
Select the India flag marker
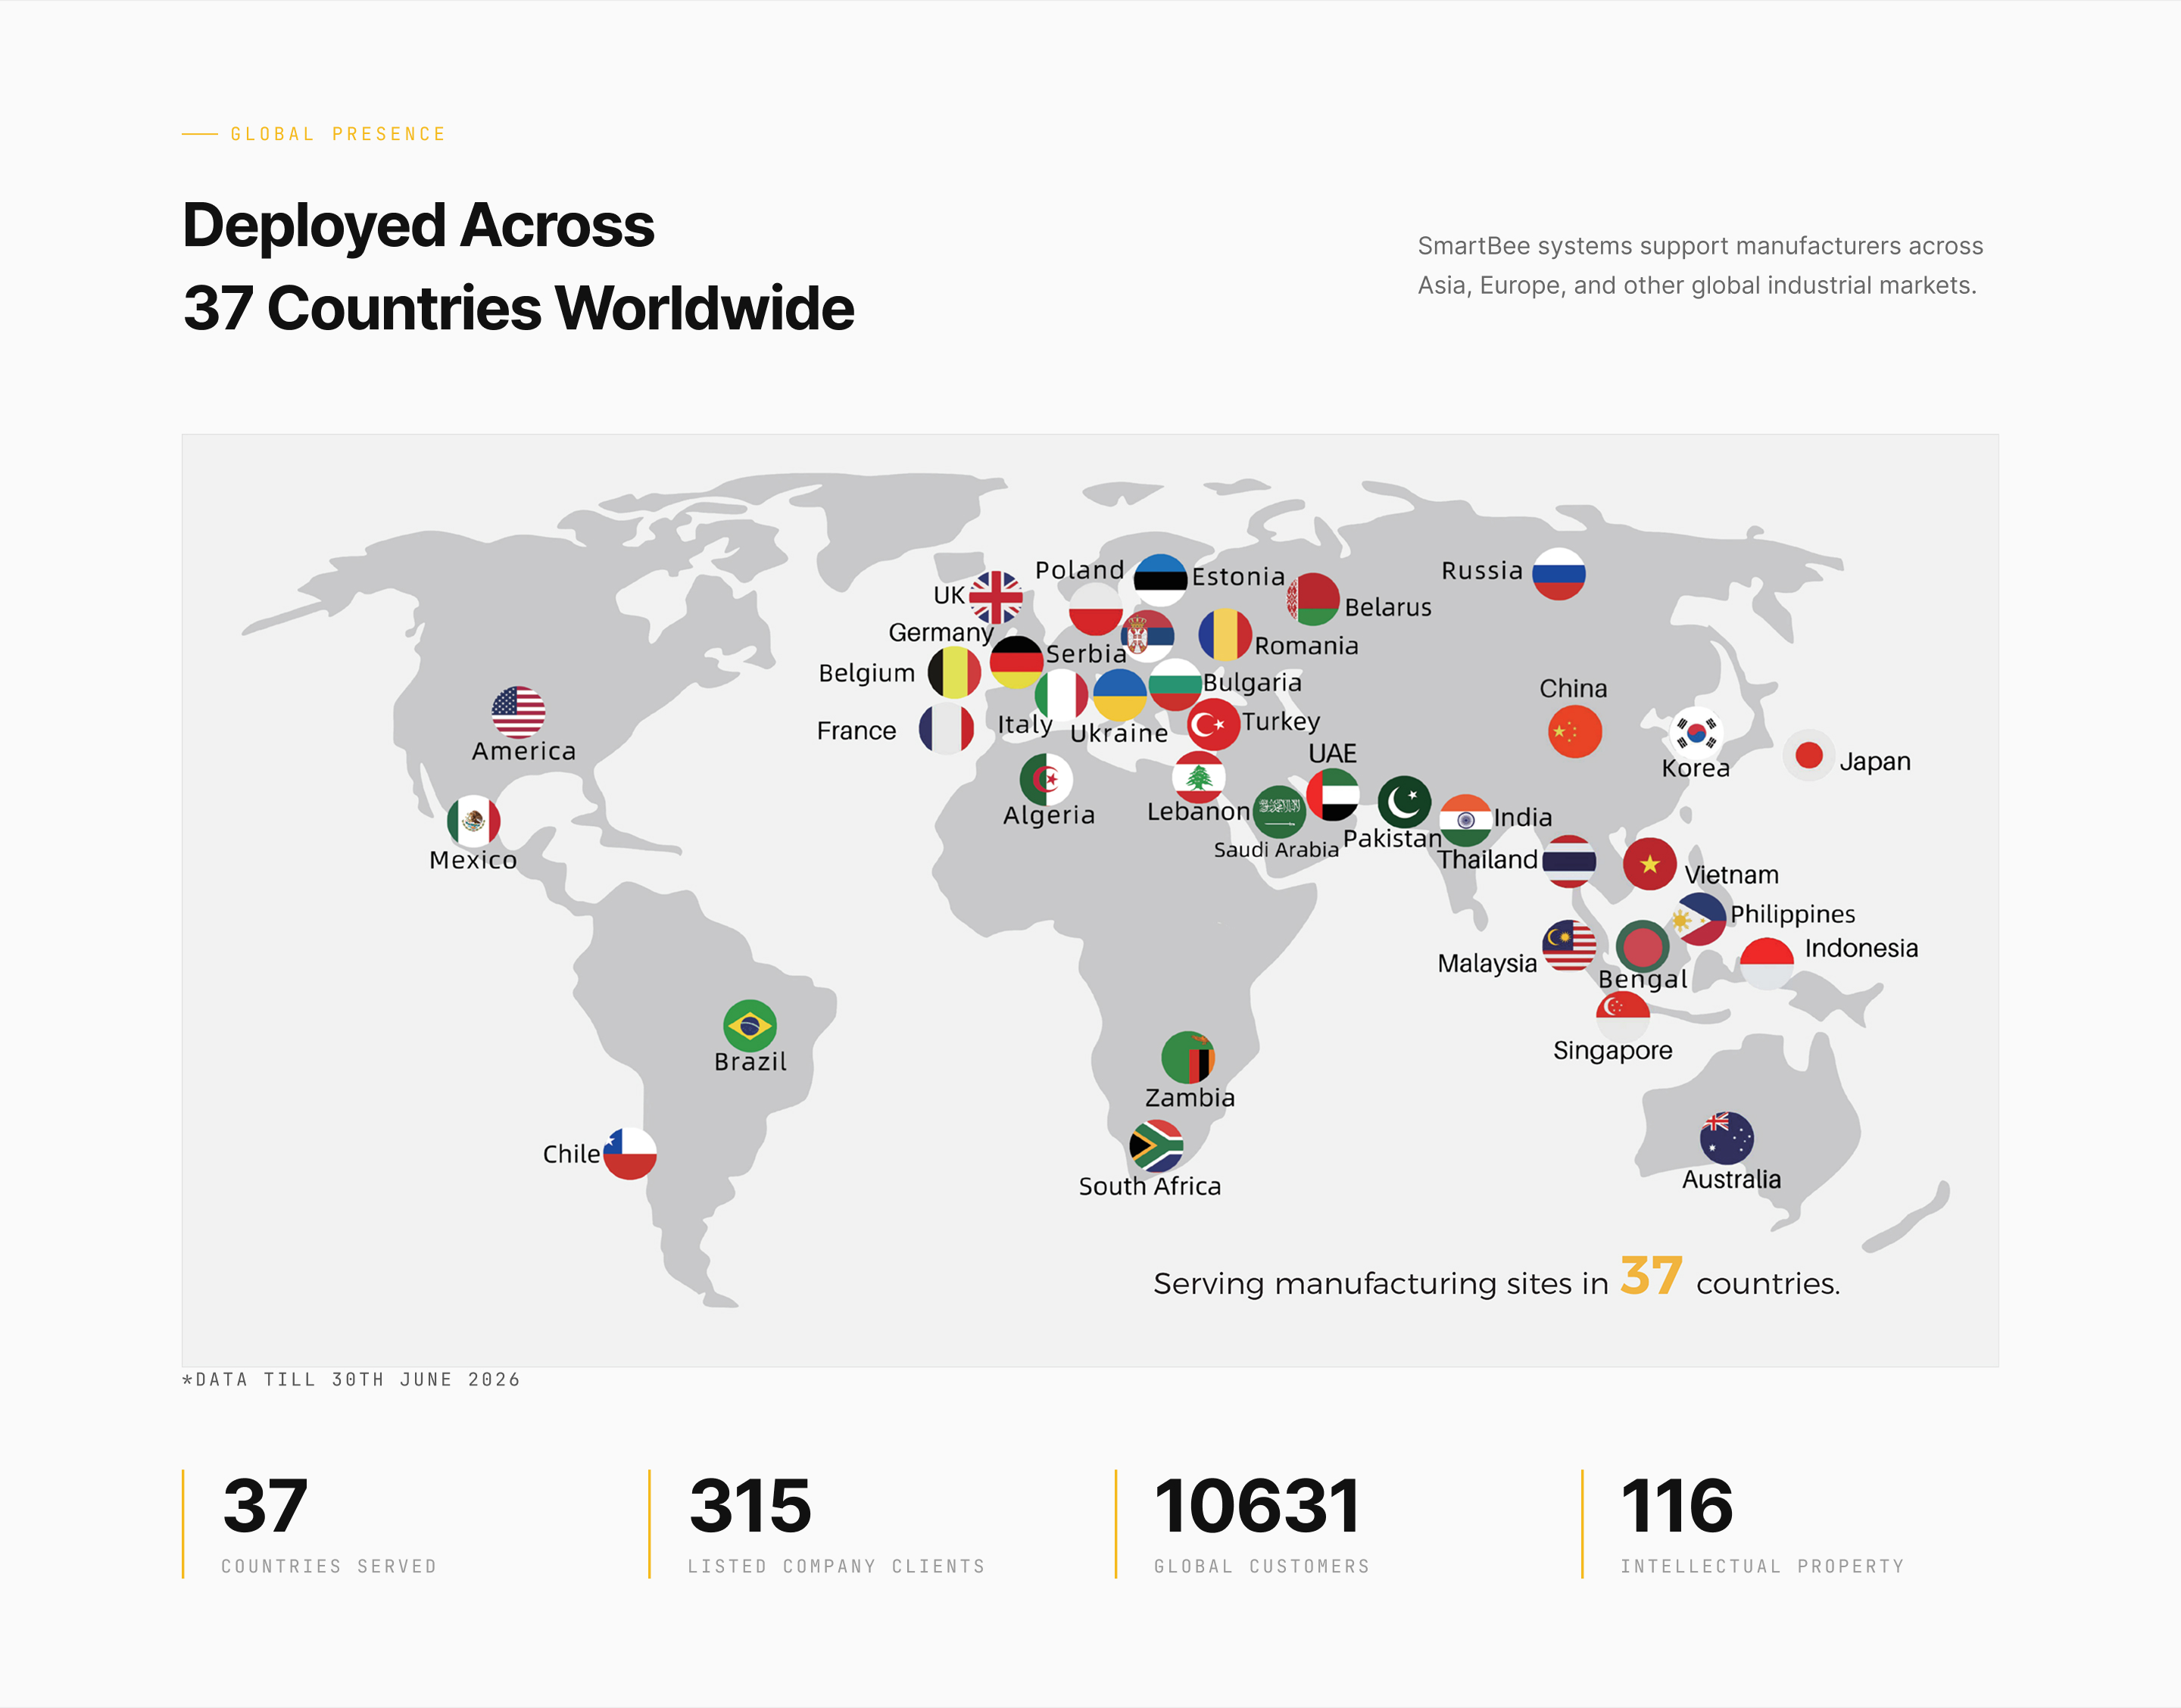(1465, 820)
